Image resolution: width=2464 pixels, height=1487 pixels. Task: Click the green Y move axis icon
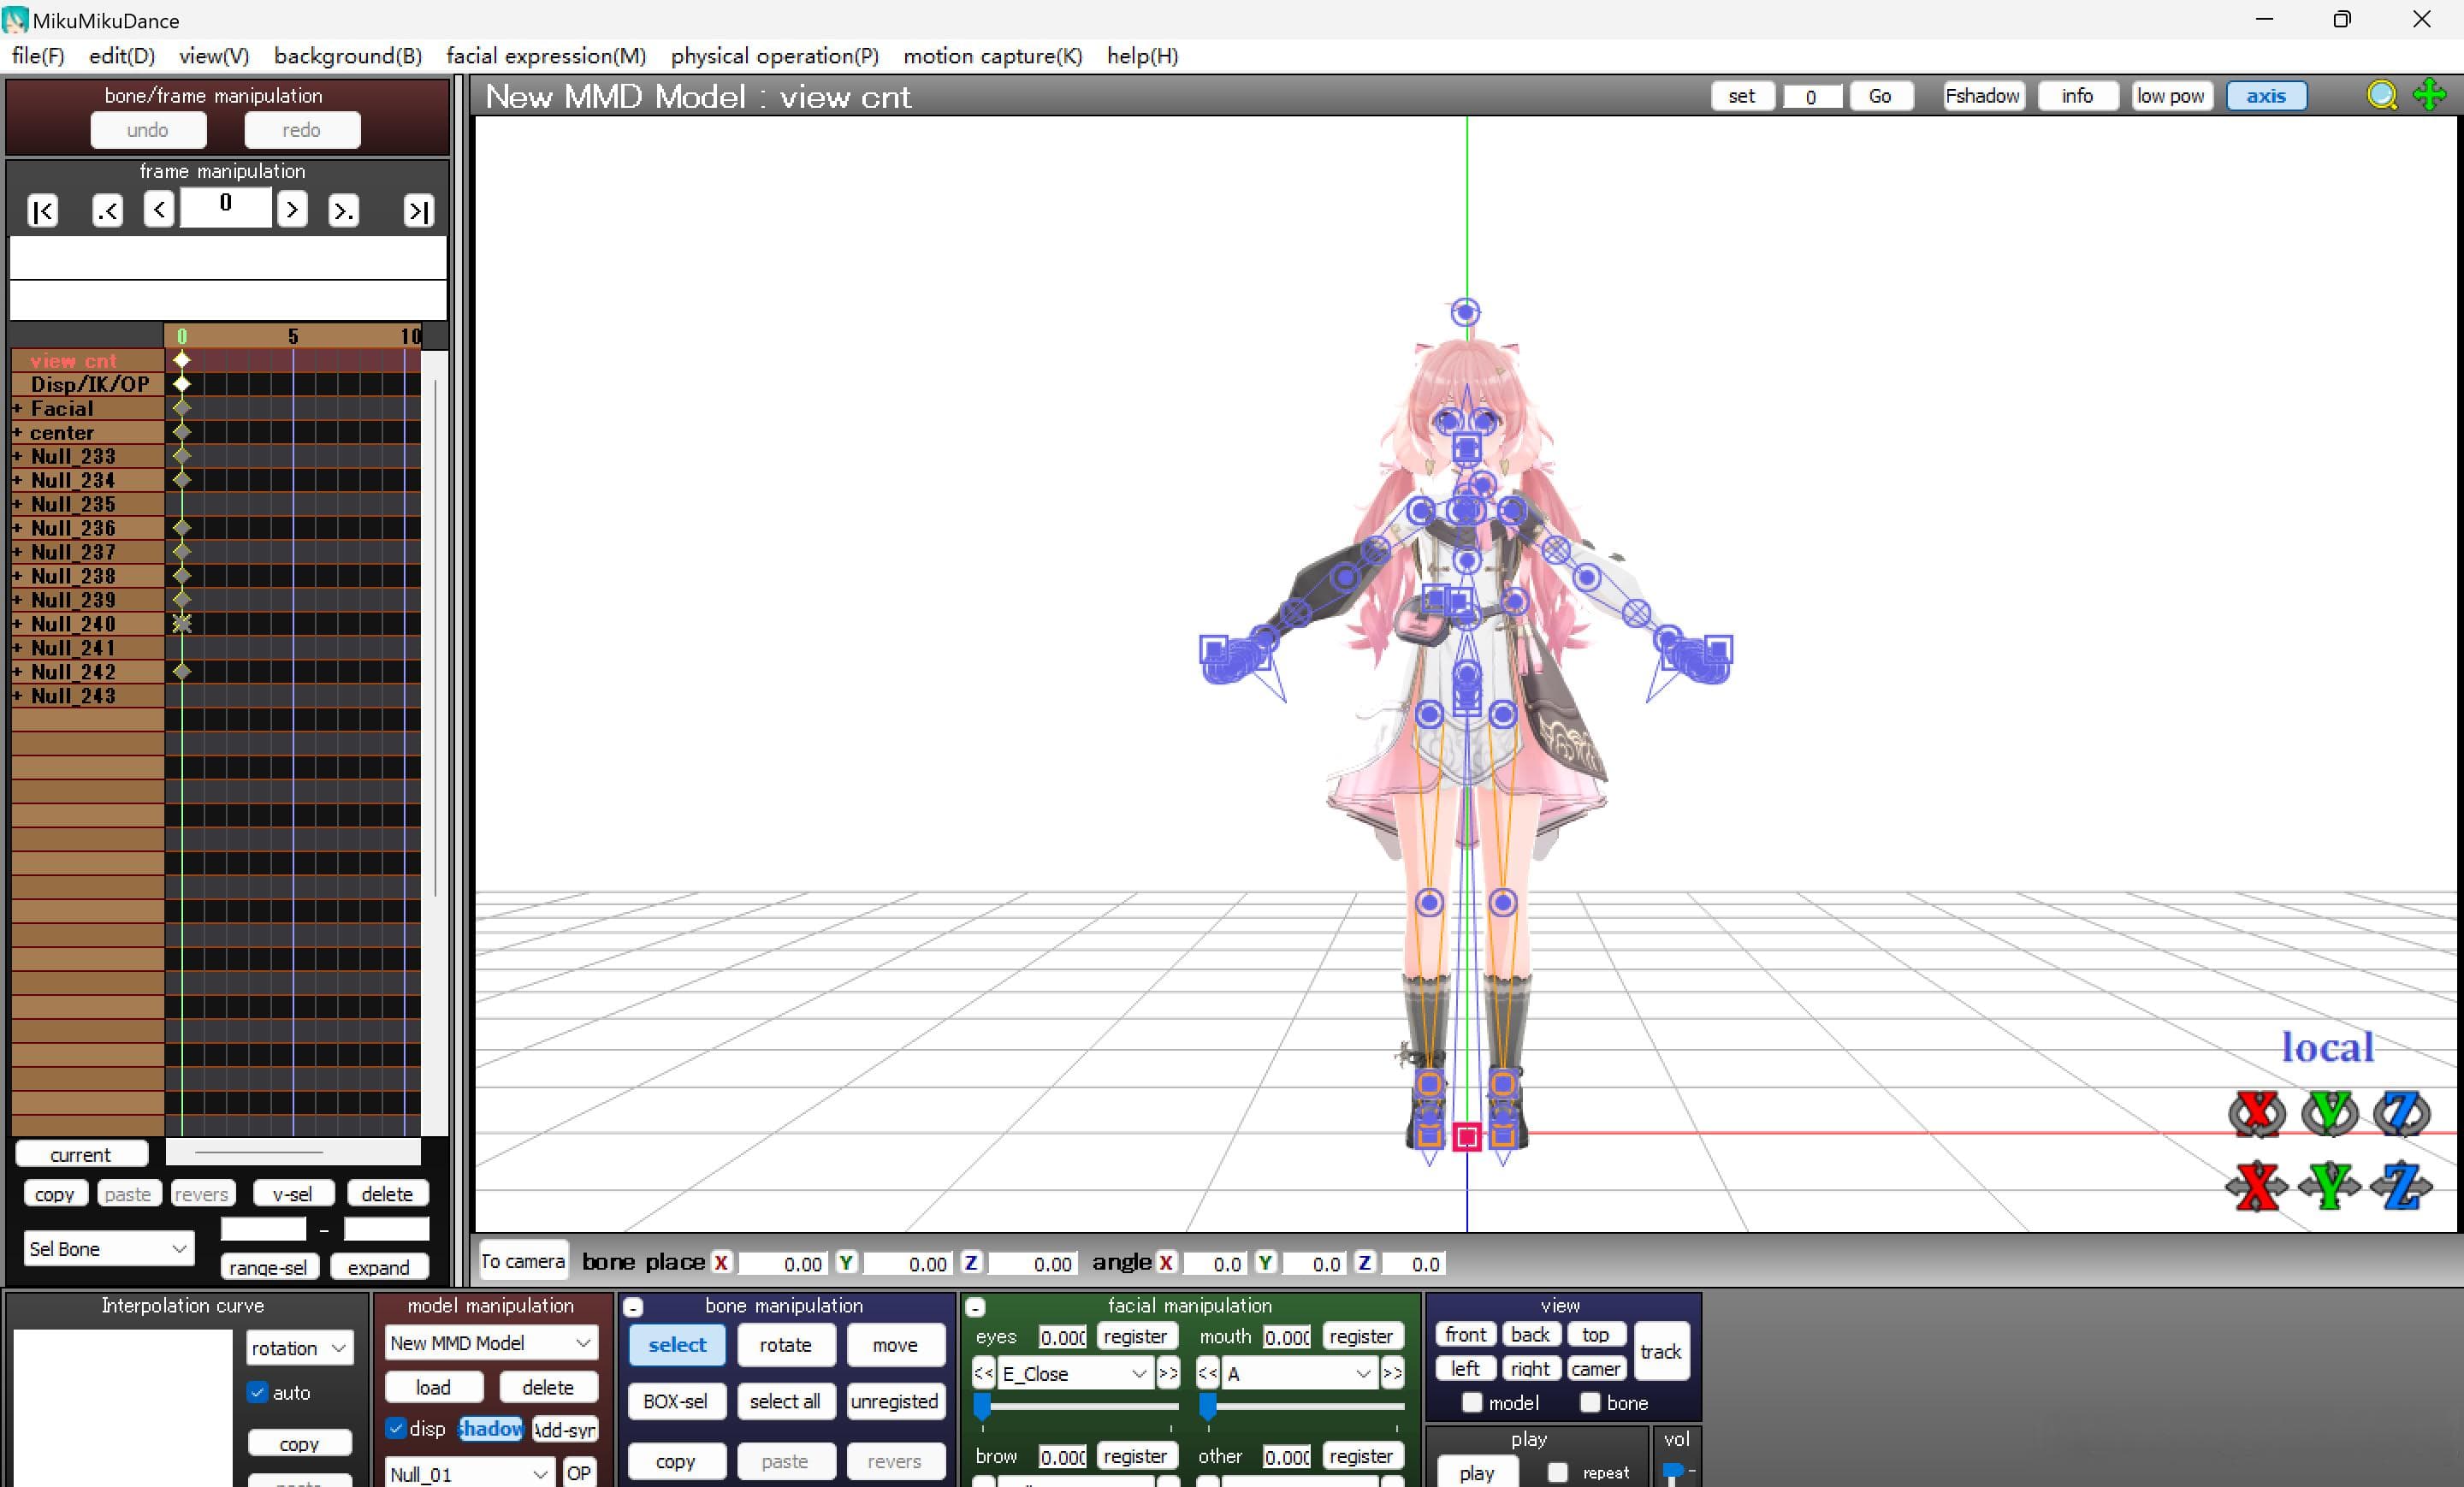tap(2330, 1187)
